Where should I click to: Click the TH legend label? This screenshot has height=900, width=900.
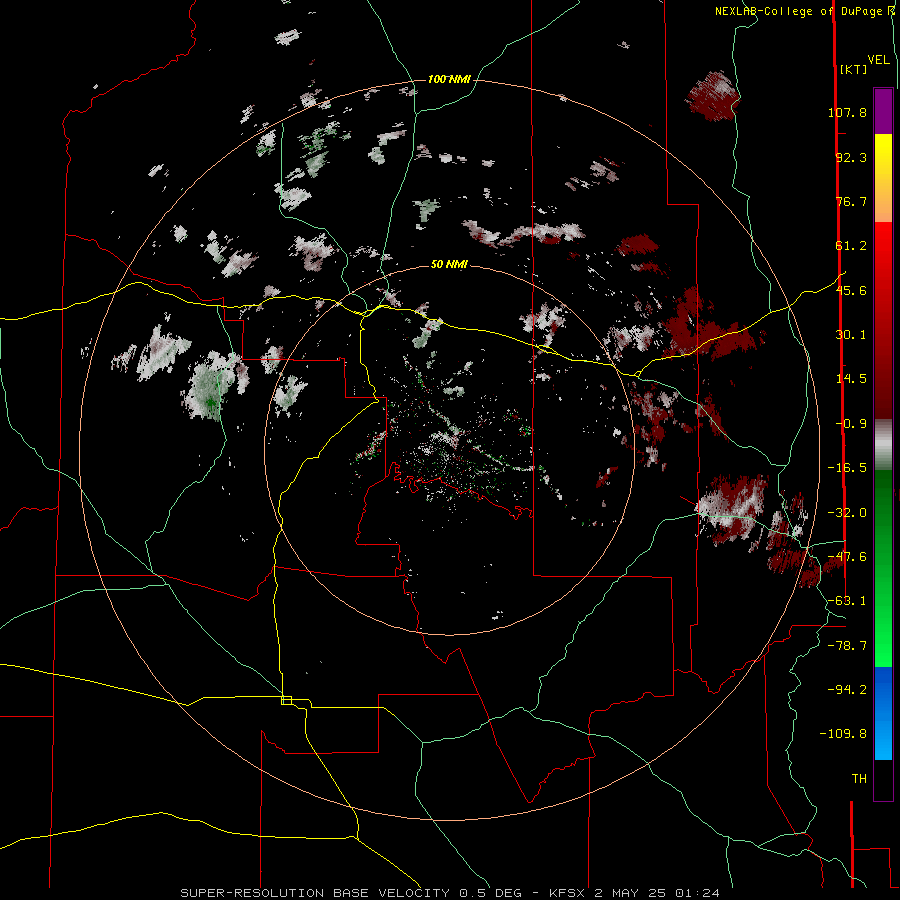click(859, 779)
